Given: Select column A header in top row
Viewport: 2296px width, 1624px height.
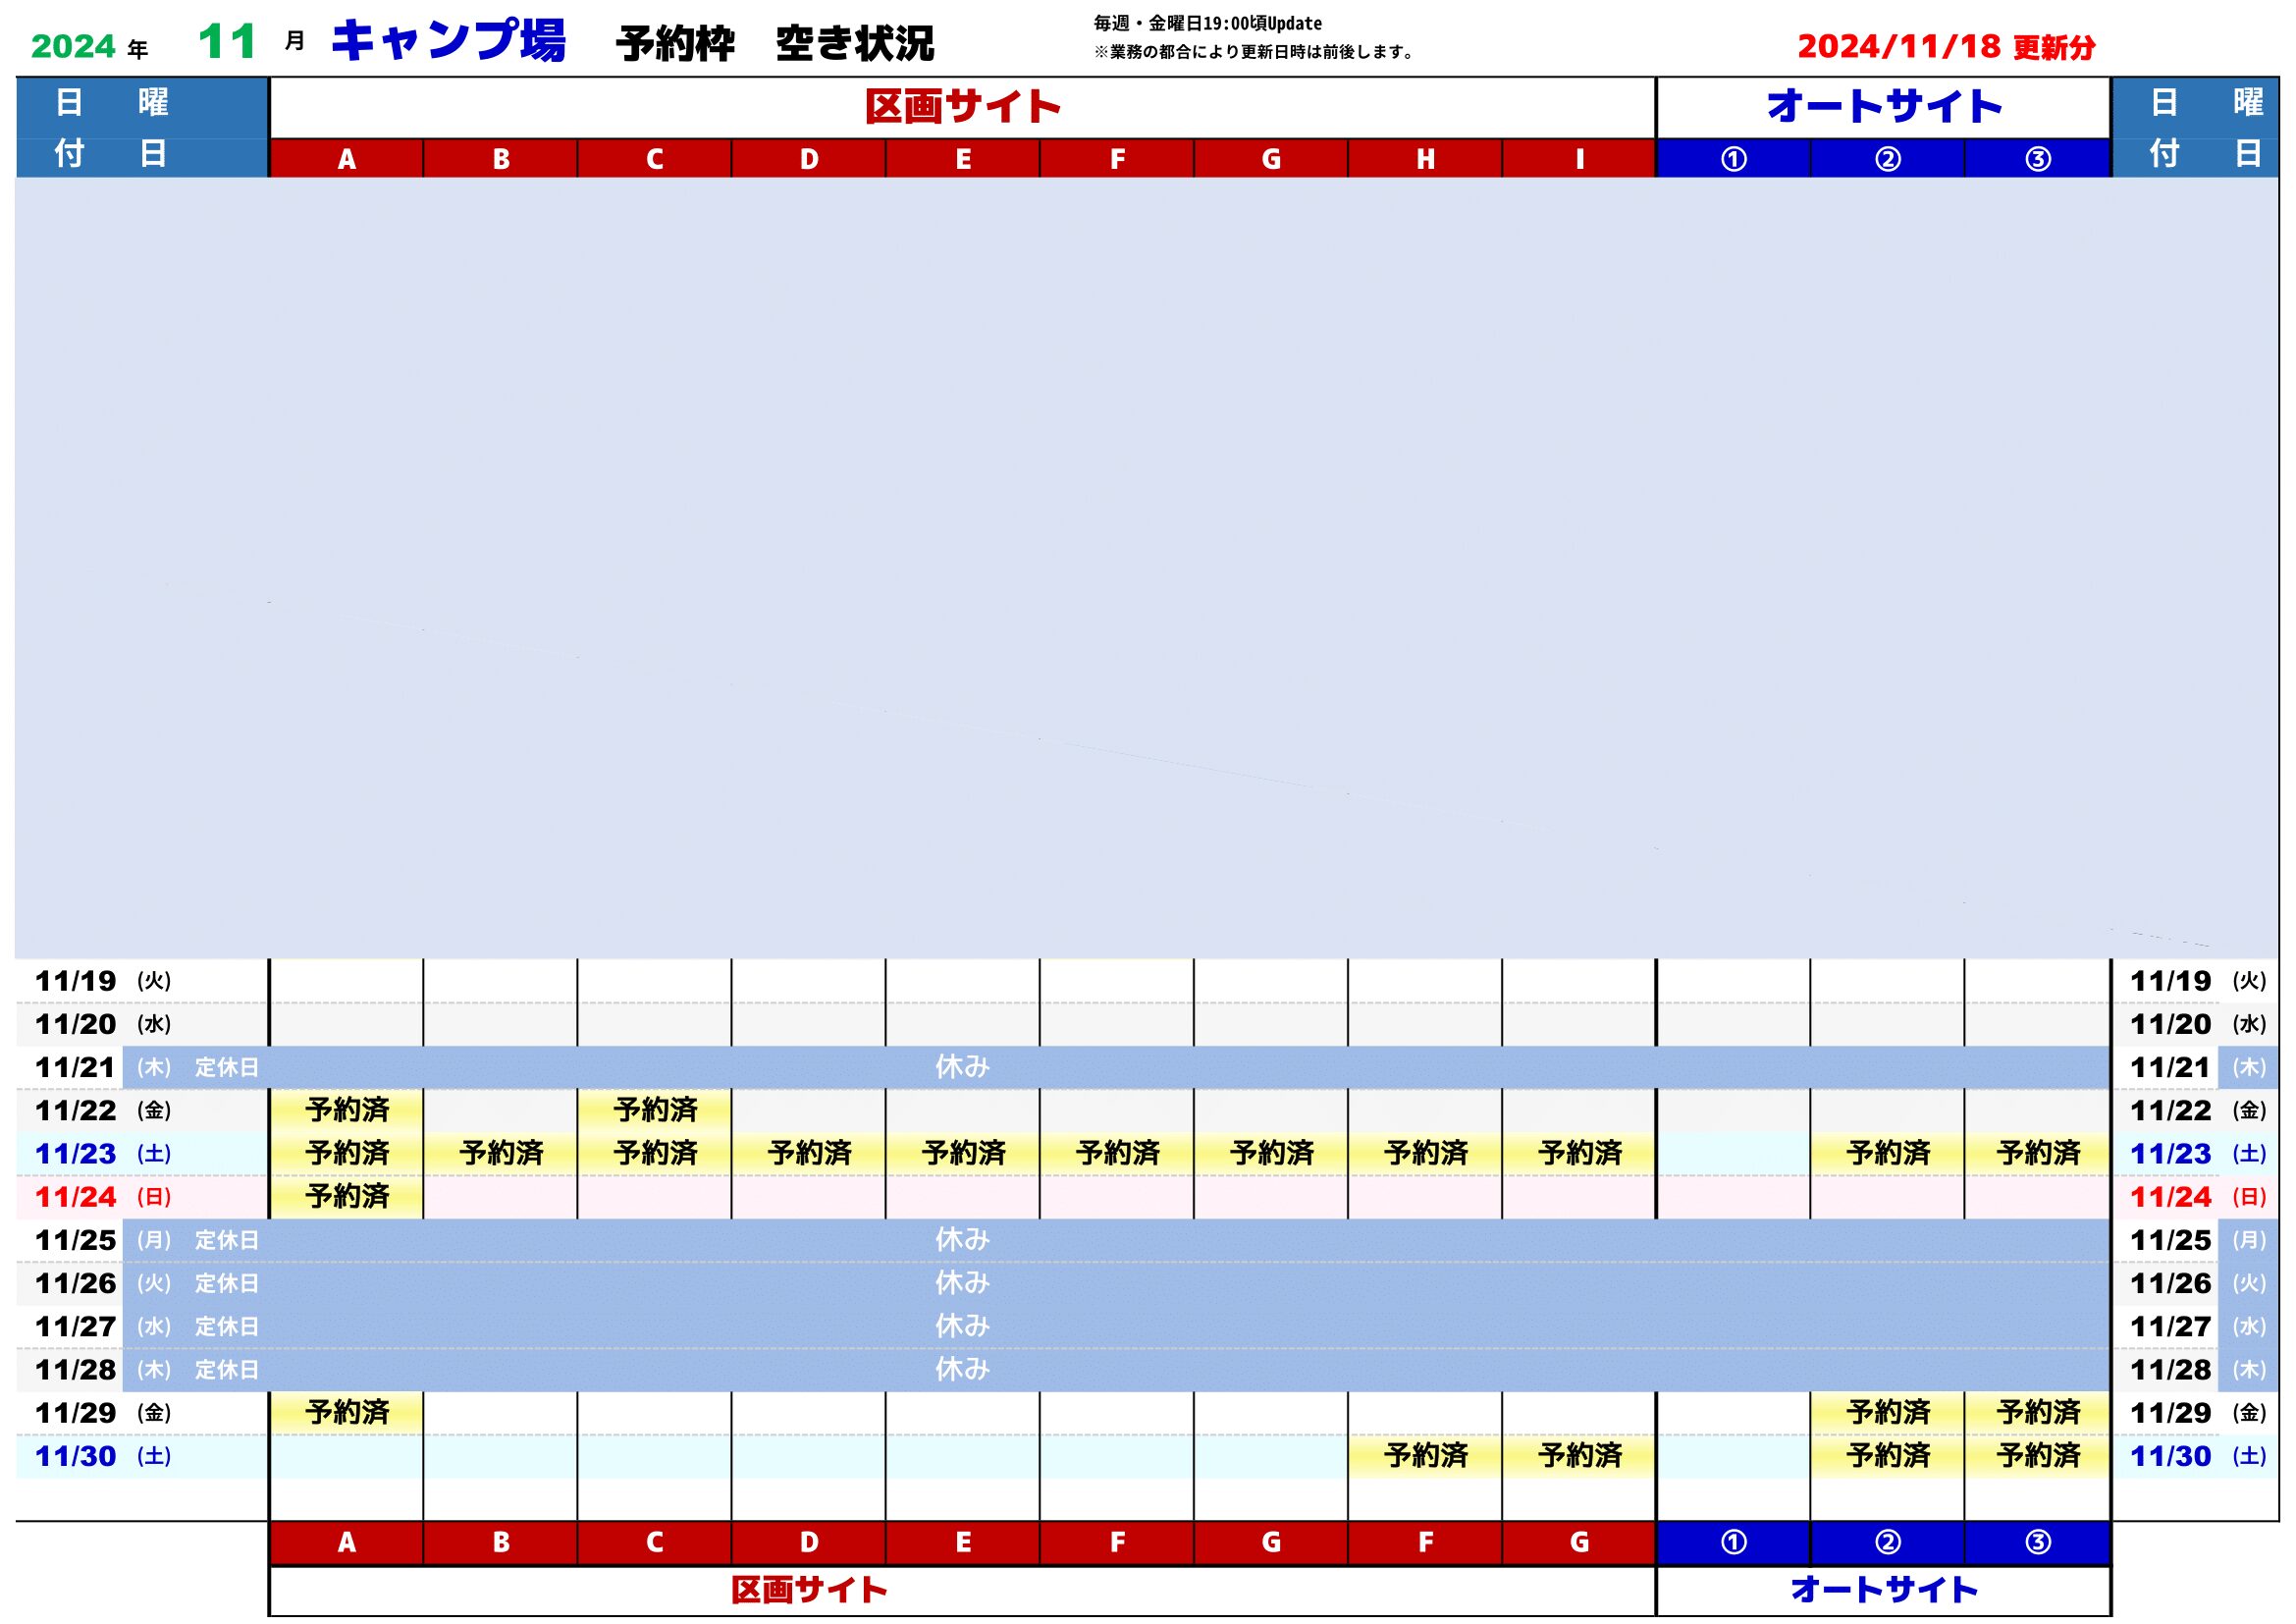Looking at the screenshot, I should [347, 159].
